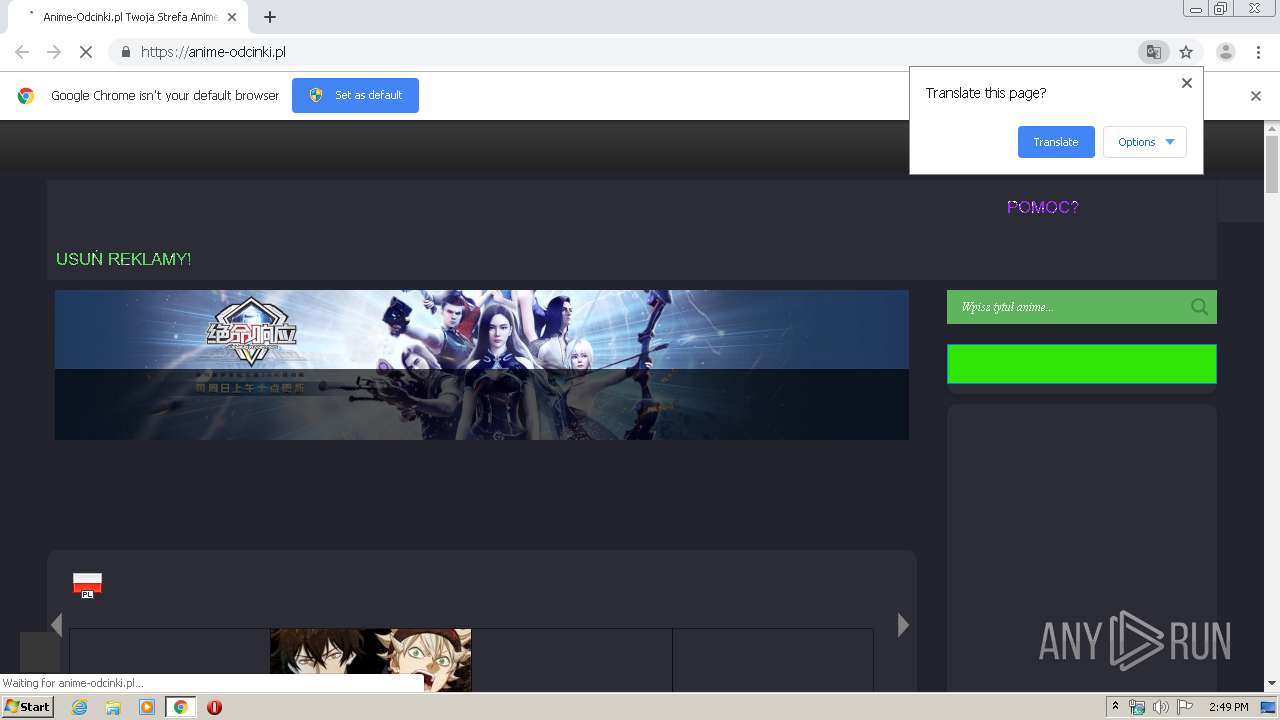Expand the translate Options dropdown
The height and width of the screenshot is (720, 1280).
pos(1145,142)
